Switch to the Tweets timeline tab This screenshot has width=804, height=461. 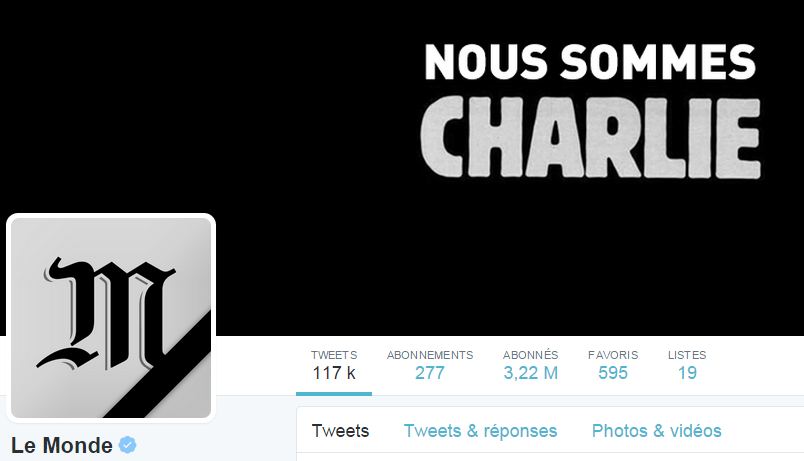point(340,431)
